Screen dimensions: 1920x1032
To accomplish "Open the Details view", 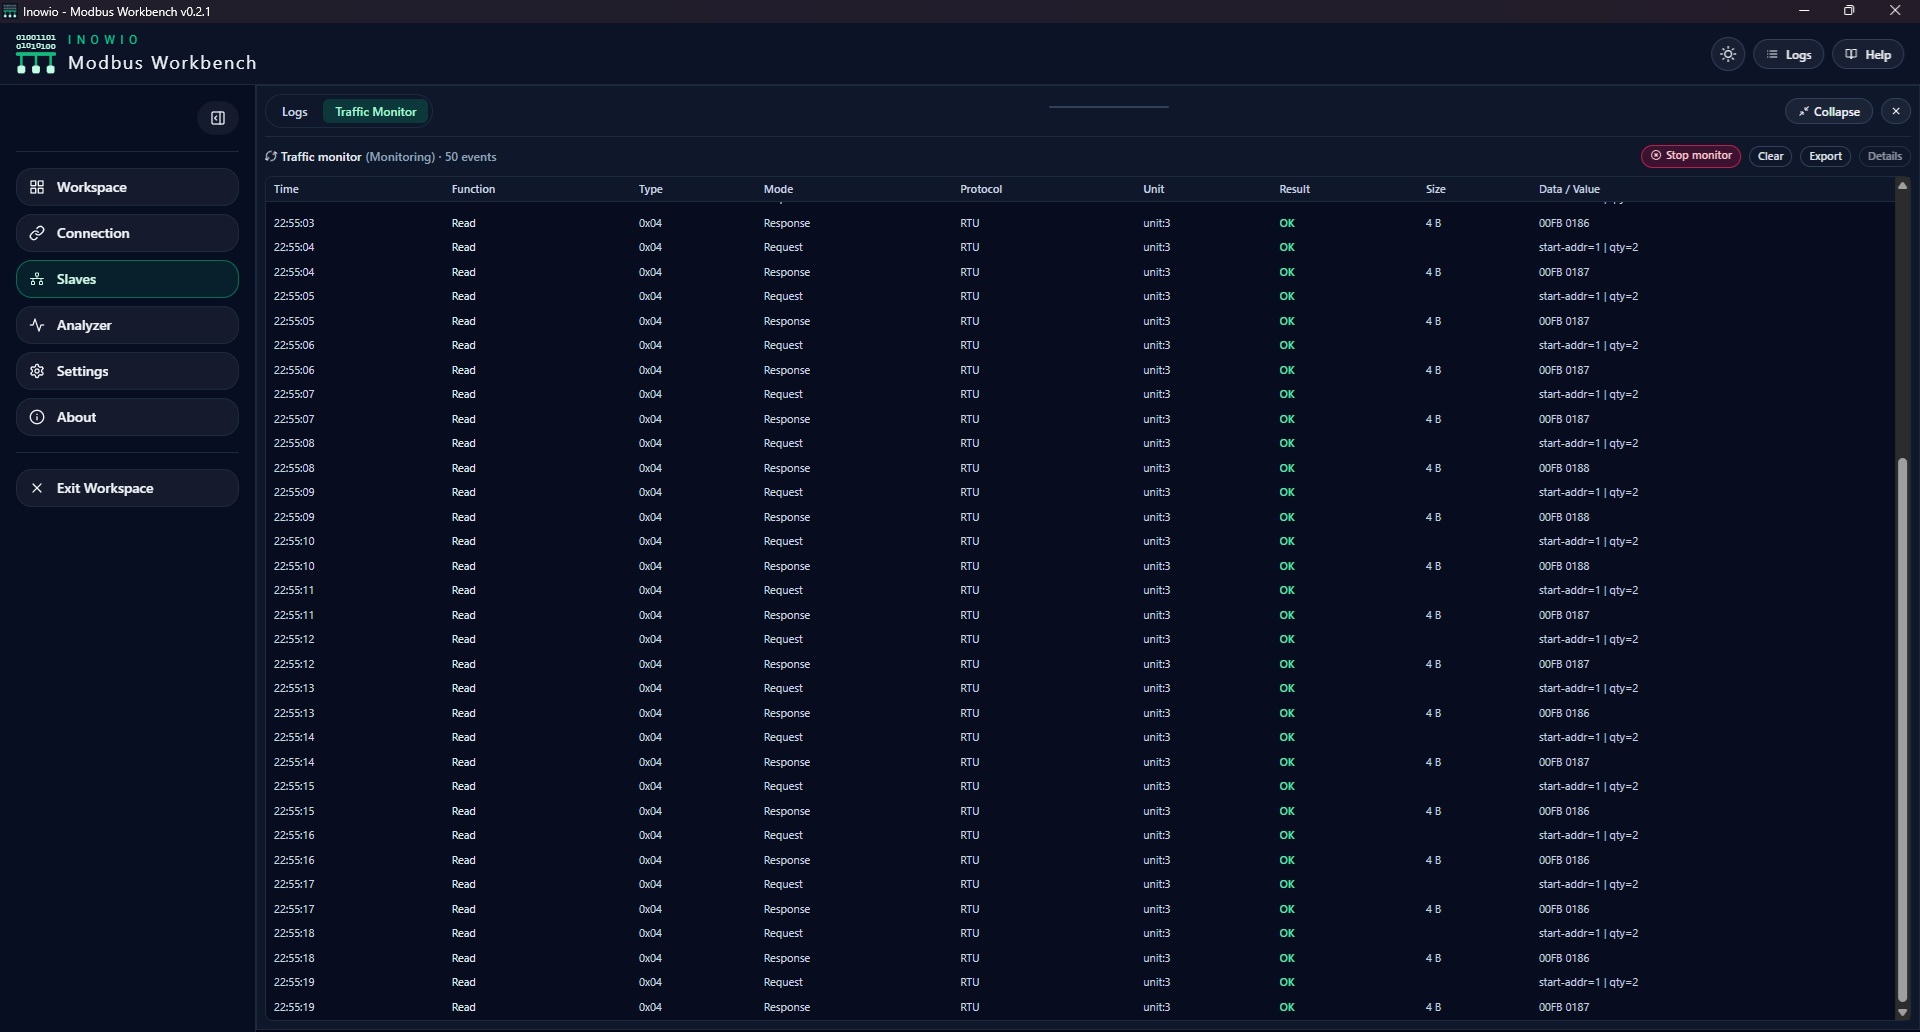I will coord(1884,156).
